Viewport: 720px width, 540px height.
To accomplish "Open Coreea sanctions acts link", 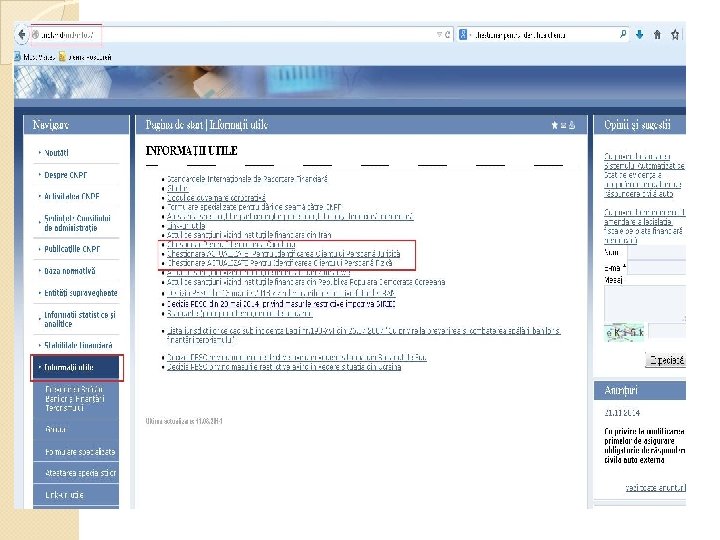I will 306,282.
